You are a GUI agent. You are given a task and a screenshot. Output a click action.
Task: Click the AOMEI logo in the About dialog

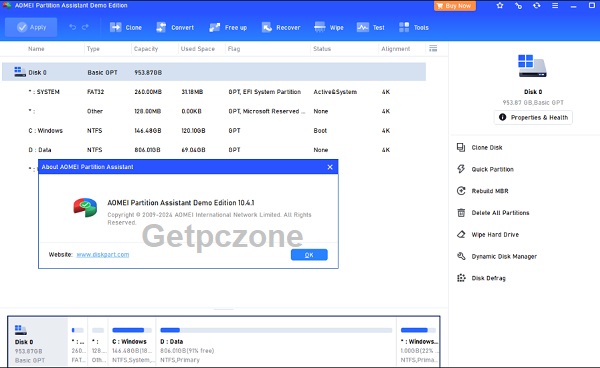pyautogui.click(x=85, y=207)
